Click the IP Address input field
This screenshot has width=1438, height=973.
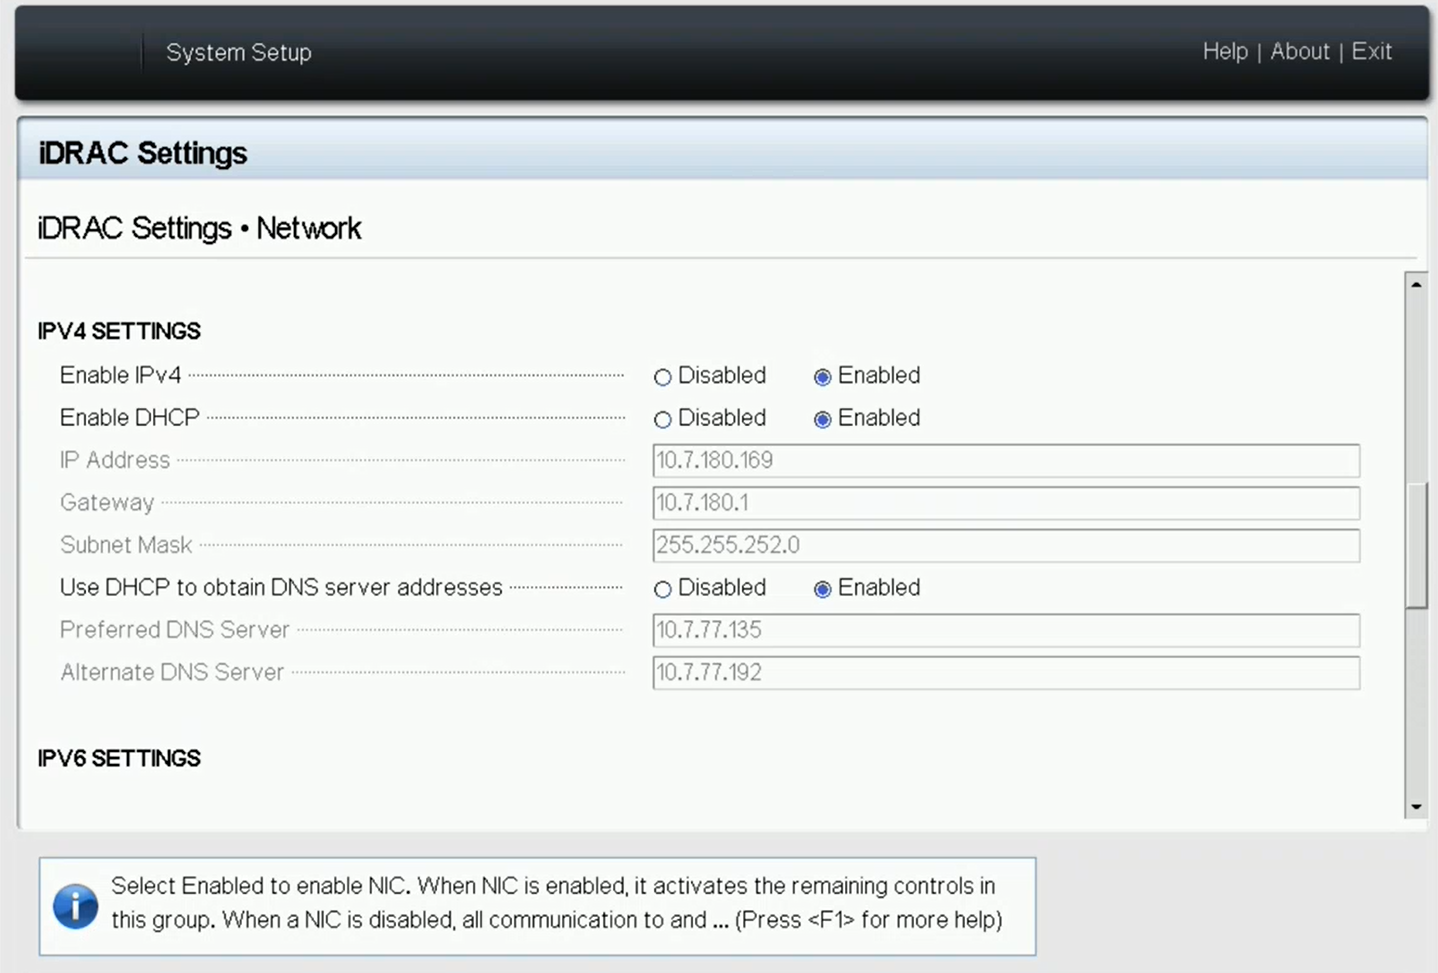point(1005,461)
